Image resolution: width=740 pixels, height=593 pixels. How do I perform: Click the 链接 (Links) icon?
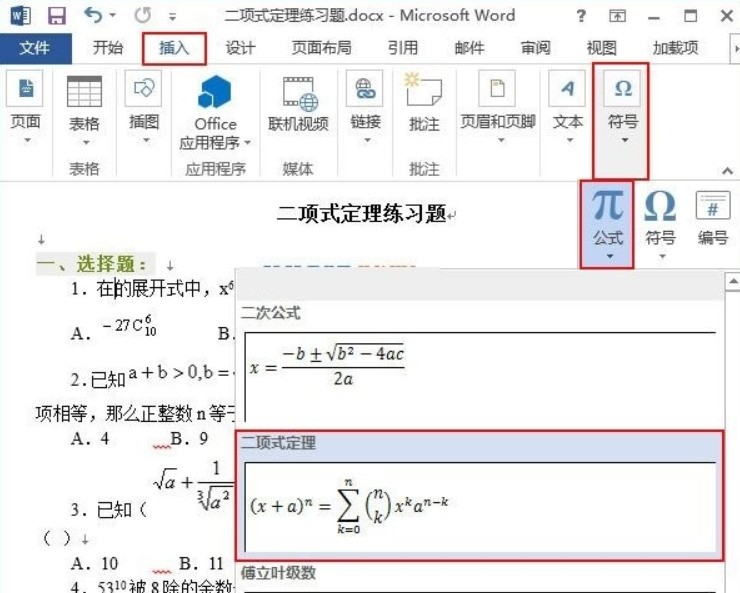click(x=364, y=88)
